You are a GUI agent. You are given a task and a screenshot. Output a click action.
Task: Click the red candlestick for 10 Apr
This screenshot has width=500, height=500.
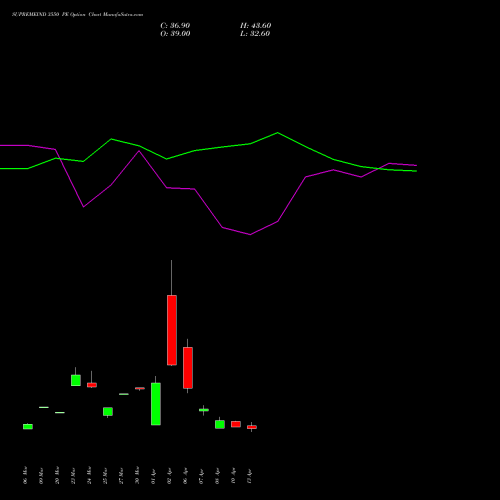(236, 424)
